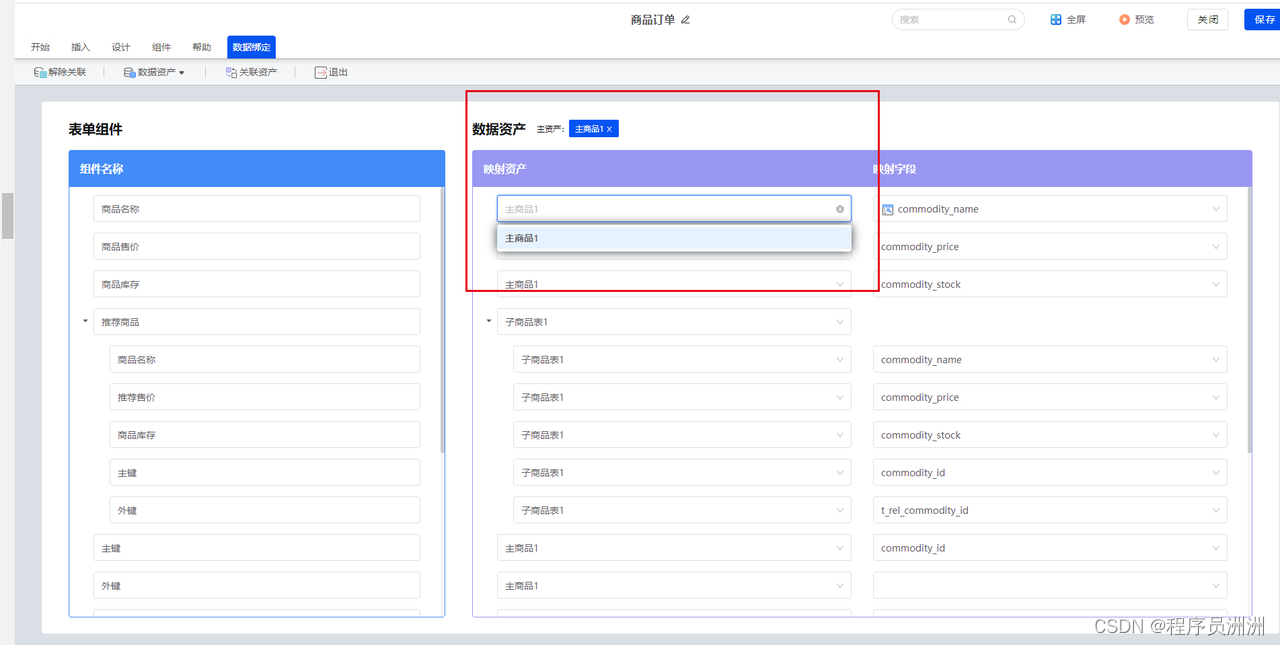Open the 数据资产 dropdown menu

pyautogui.click(x=154, y=72)
